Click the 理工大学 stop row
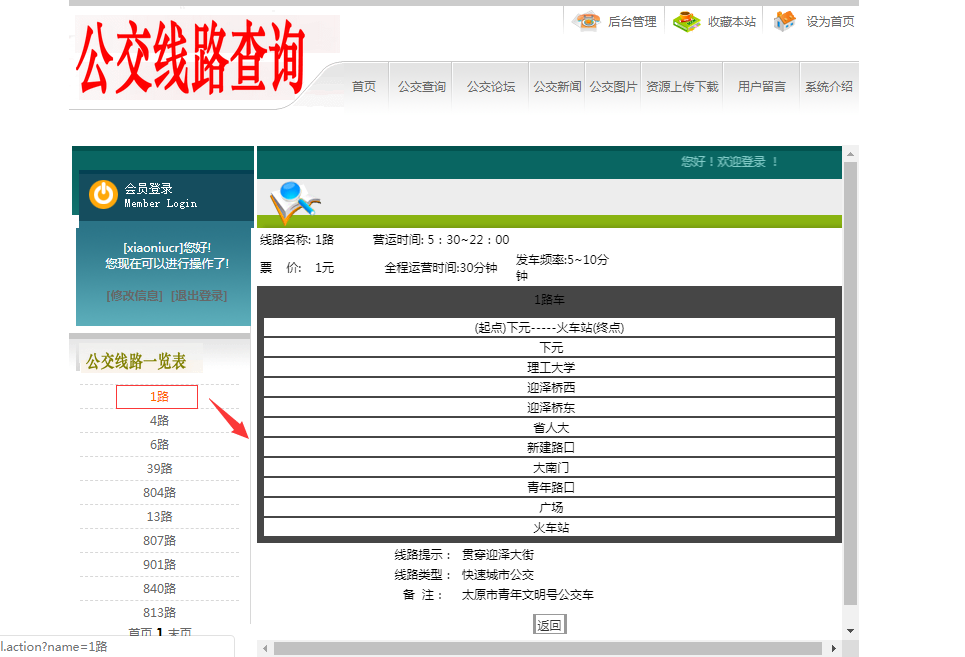This screenshot has height=657, width=965. [550, 367]
